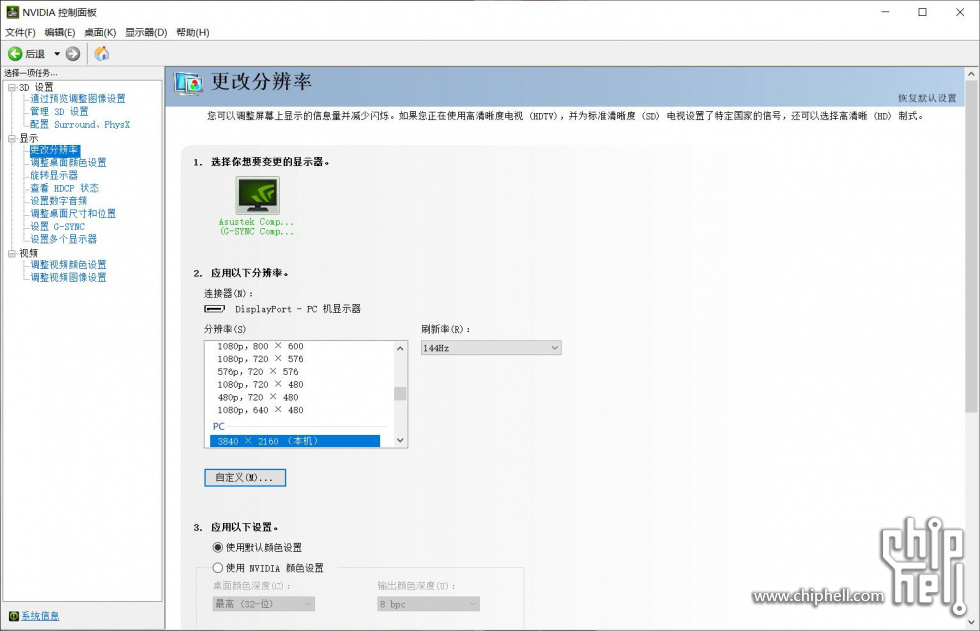980x631 pixels.
Task: Open the 144Hz refresh rate dropdown
Action: pyautogui.click(x=491, y=347)
